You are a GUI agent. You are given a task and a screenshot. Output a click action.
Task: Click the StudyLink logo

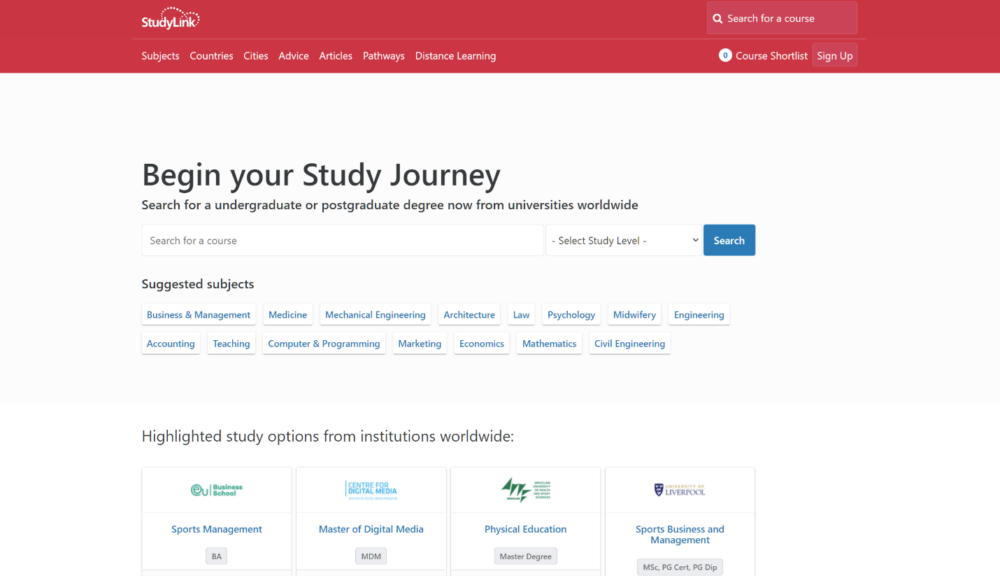pyautogui.click(x=170, y=17)
